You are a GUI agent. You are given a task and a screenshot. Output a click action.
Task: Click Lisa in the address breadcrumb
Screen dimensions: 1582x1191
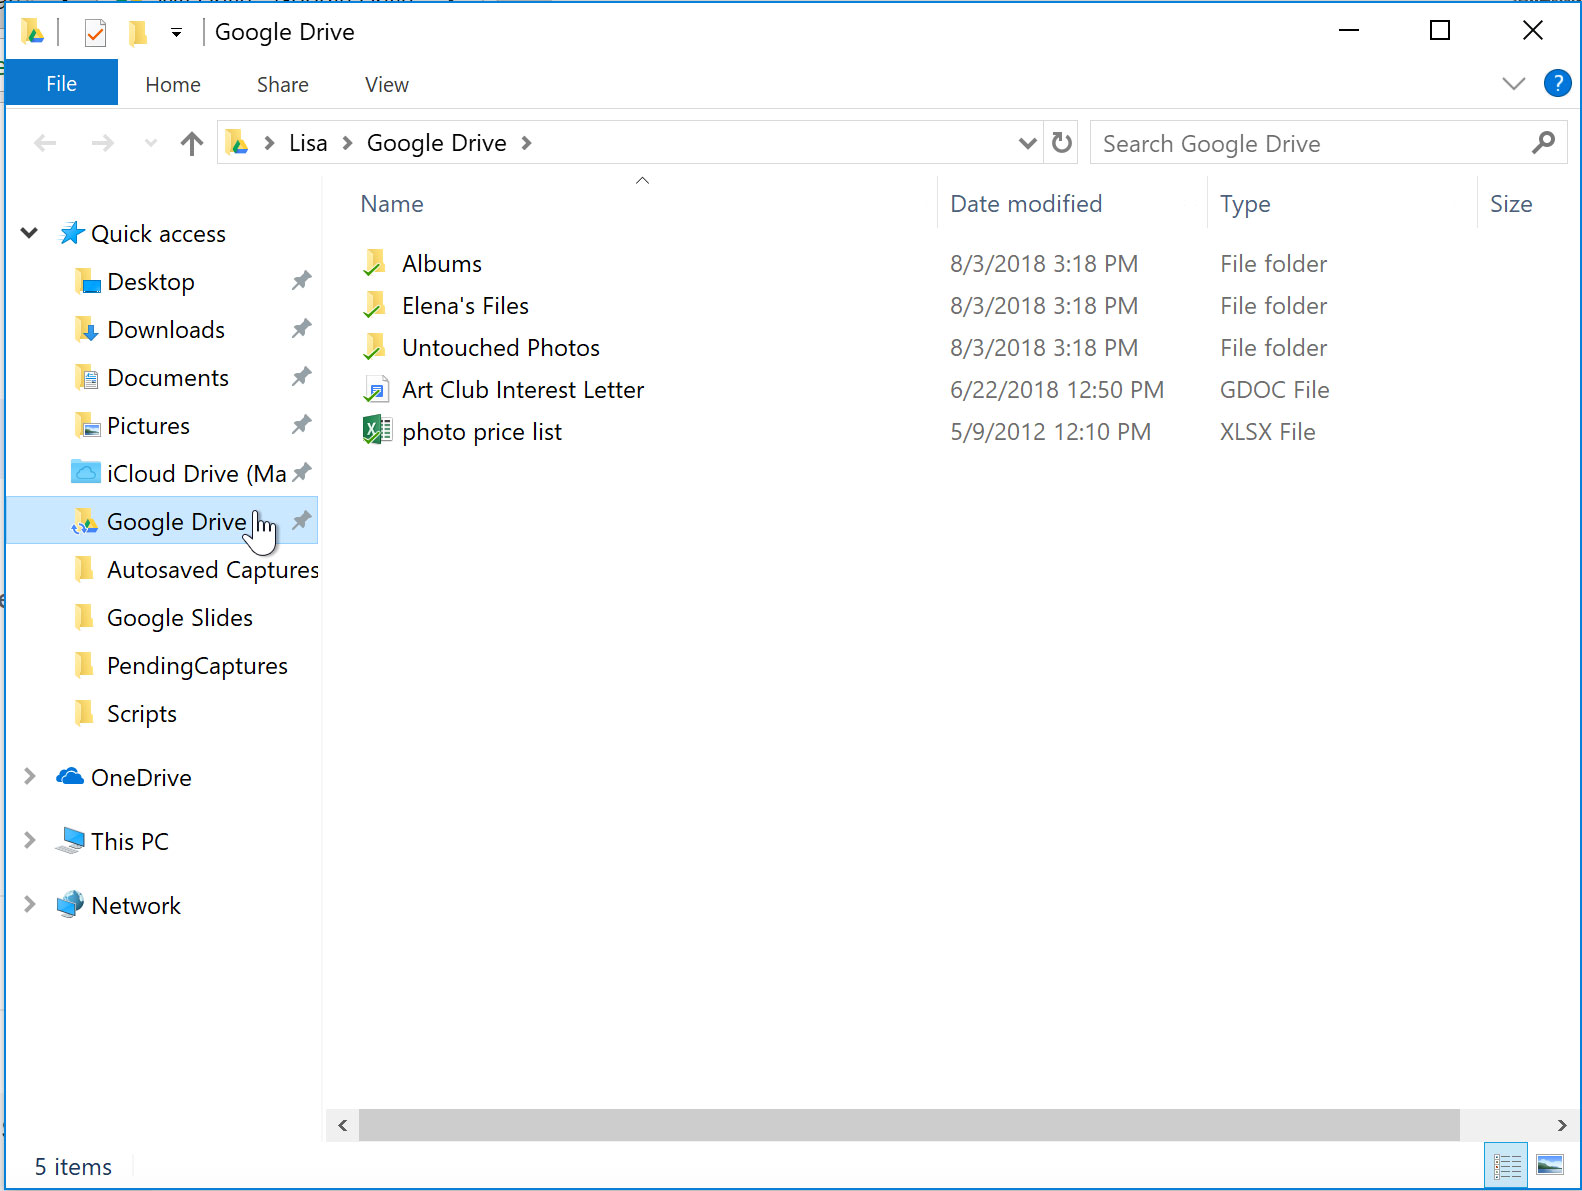(x=308, y=143)
